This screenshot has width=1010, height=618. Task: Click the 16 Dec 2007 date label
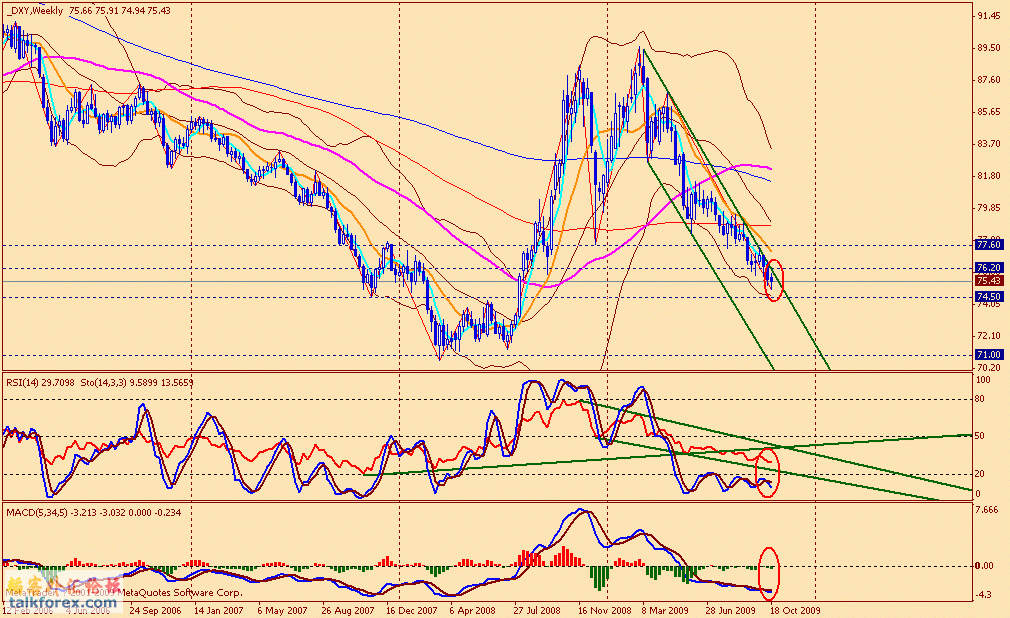[x=412, y=610]
